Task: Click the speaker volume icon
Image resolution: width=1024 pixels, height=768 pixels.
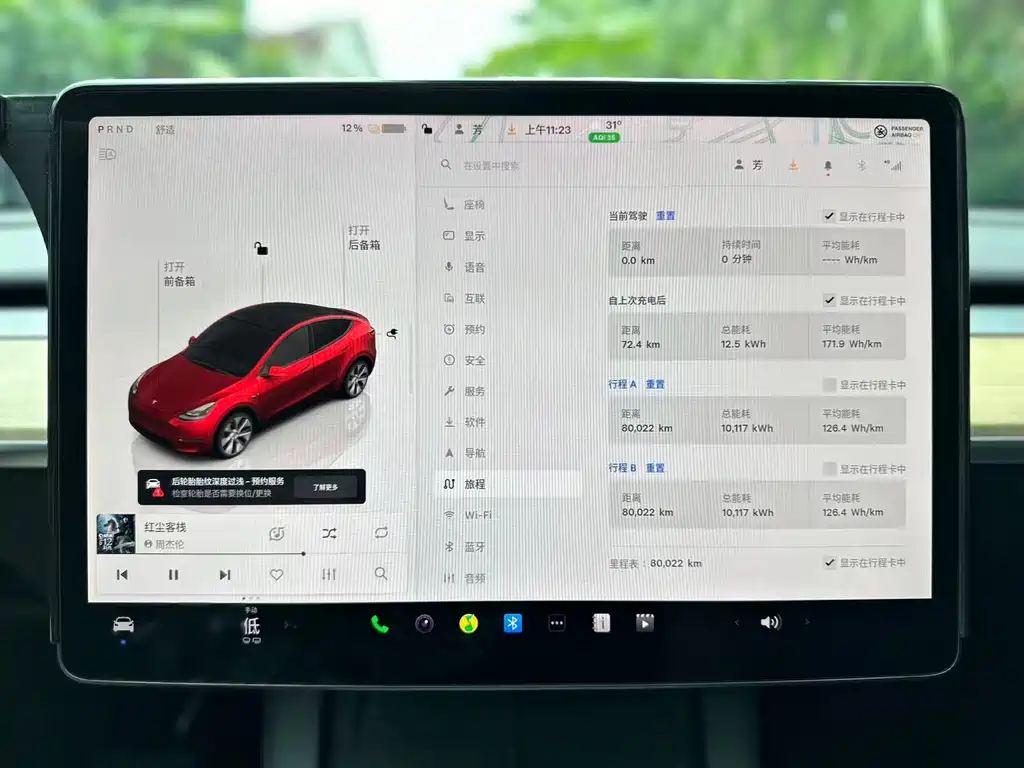Action: tap(771, 622)
